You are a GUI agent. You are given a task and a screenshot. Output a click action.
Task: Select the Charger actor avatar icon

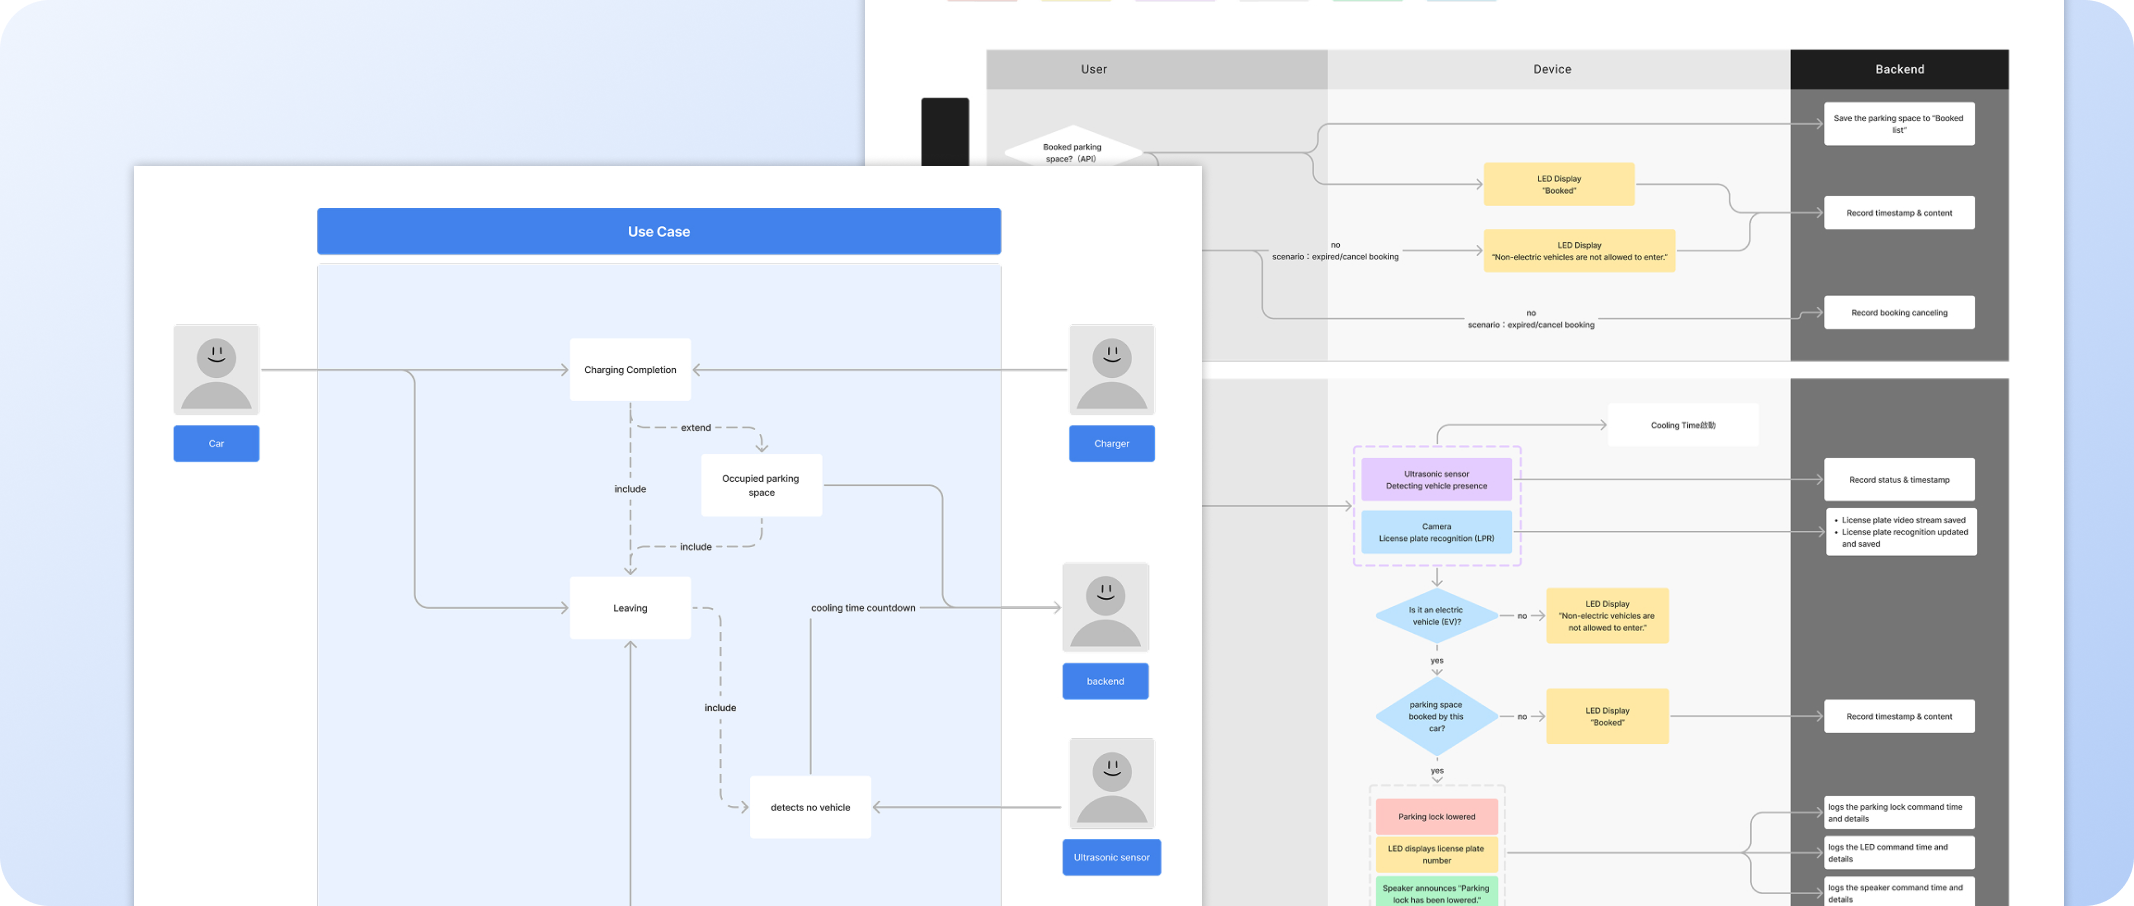[1111, 369]
